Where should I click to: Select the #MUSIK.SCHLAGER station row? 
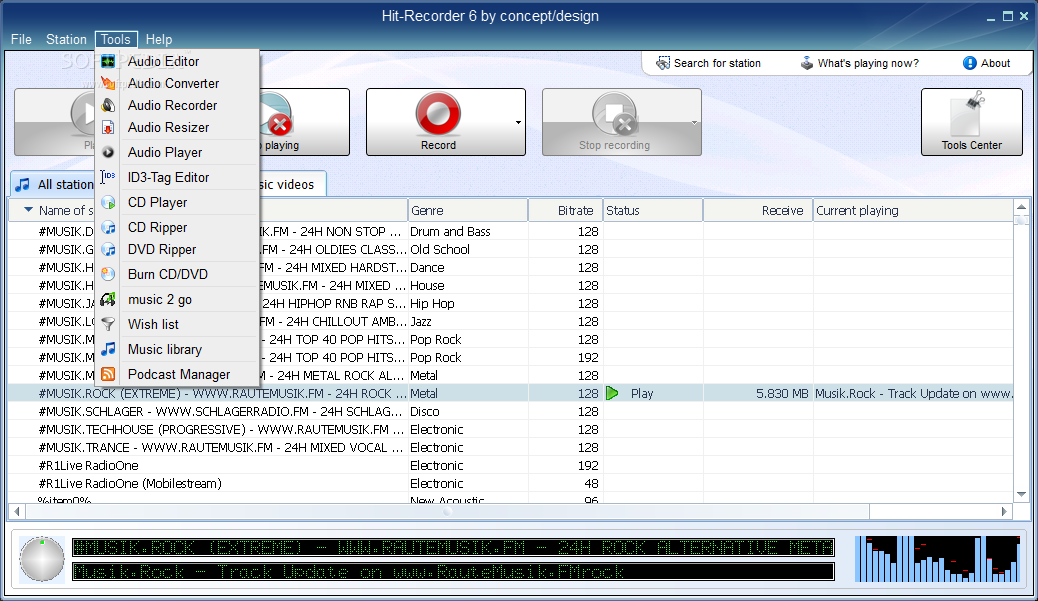[x=510, y=411]
